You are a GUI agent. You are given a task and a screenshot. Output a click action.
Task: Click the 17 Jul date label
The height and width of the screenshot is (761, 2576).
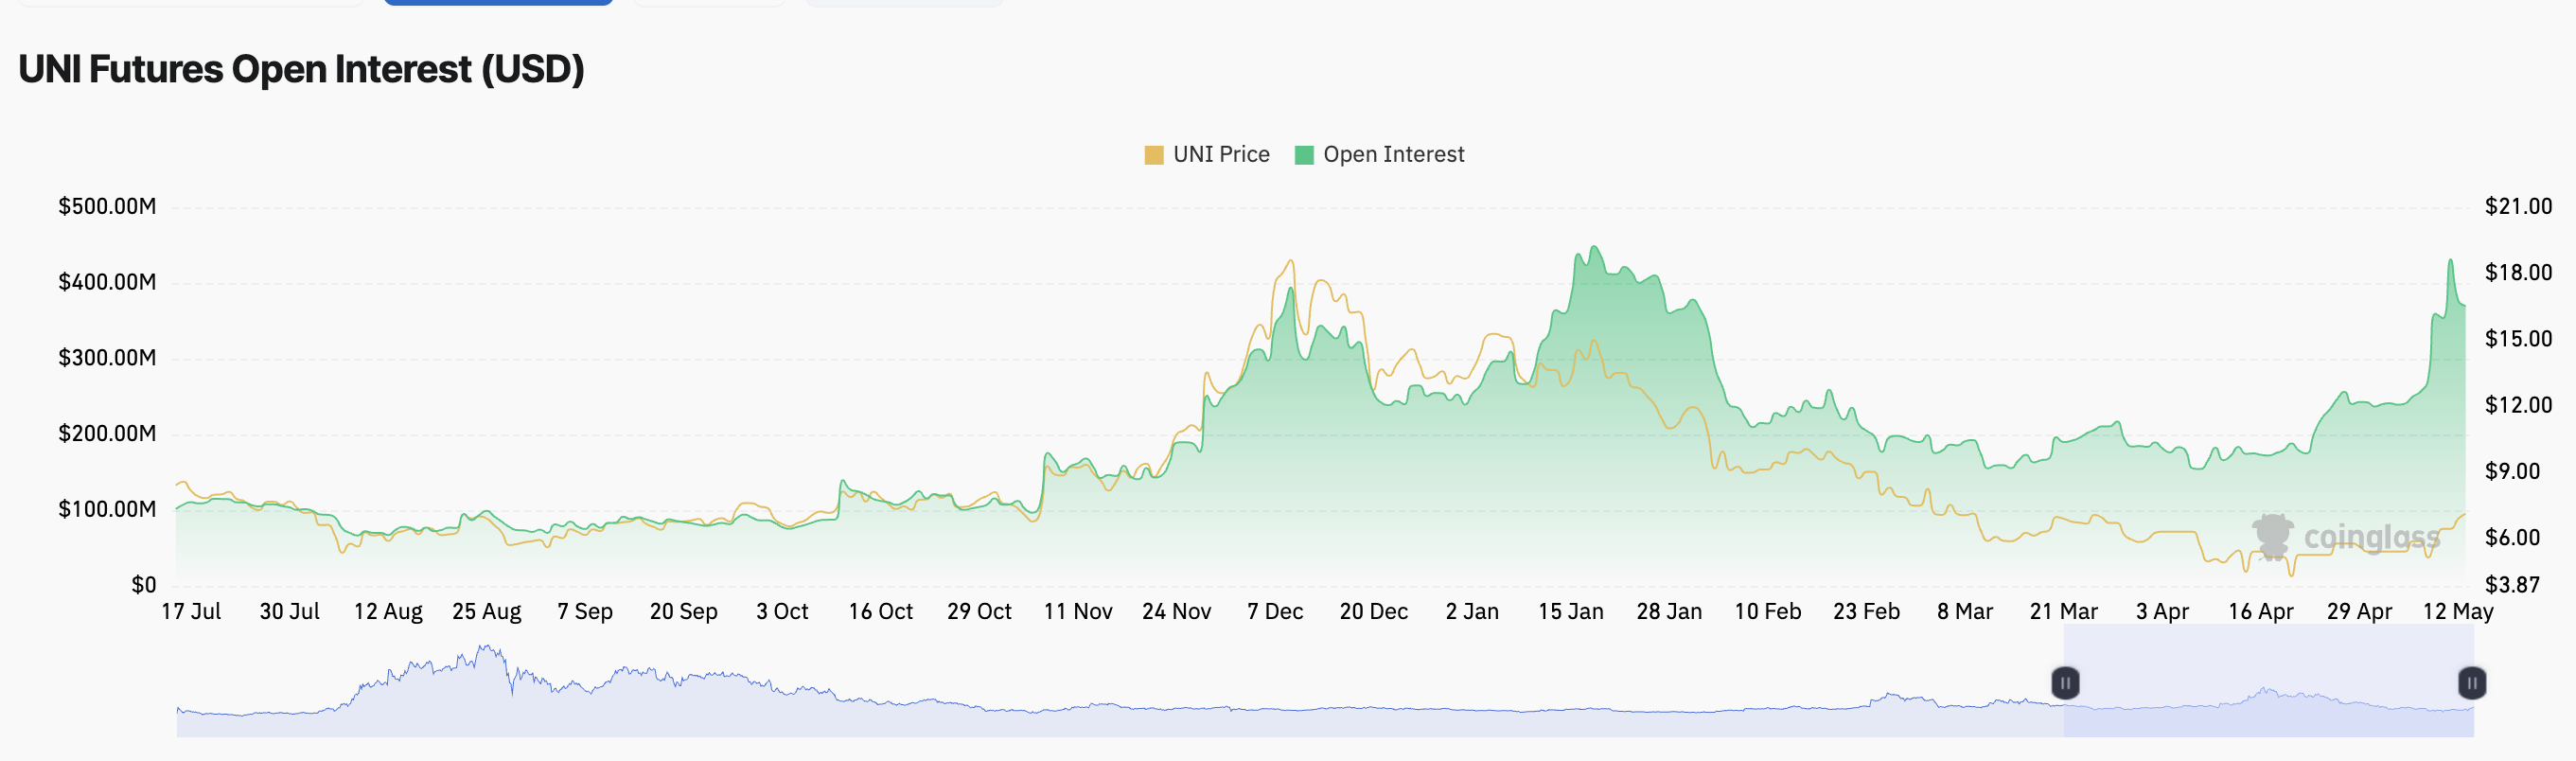click(191, 611)
